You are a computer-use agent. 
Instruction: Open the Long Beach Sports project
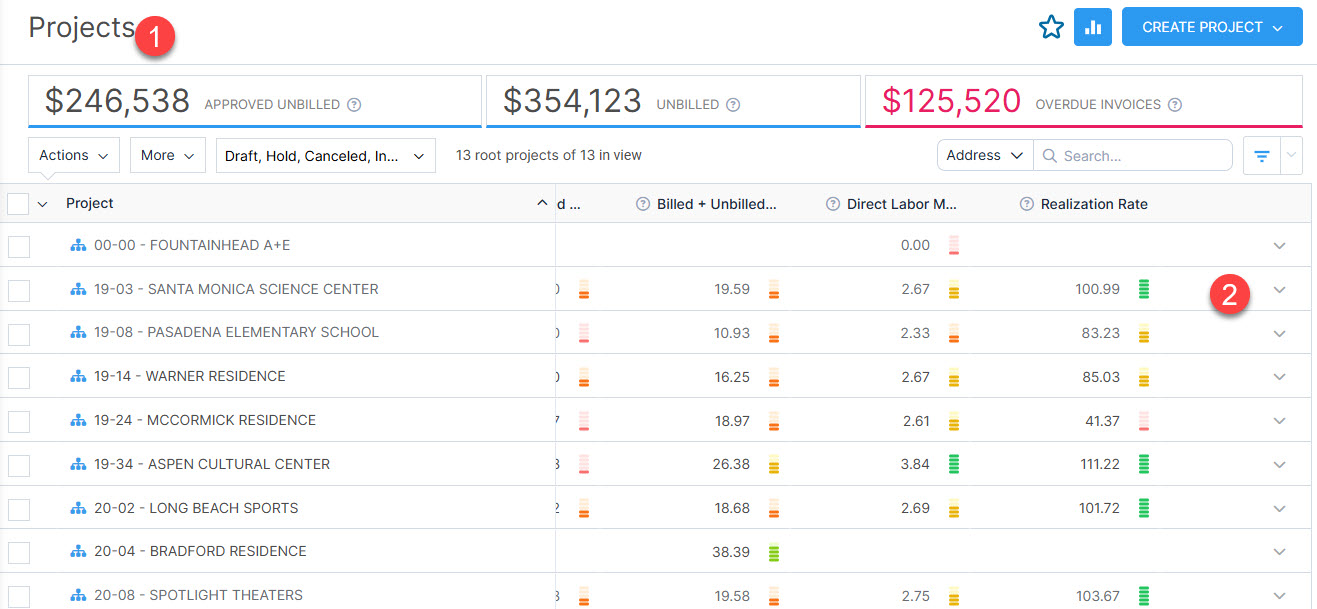pyautogui.click(x=223, y=508)
